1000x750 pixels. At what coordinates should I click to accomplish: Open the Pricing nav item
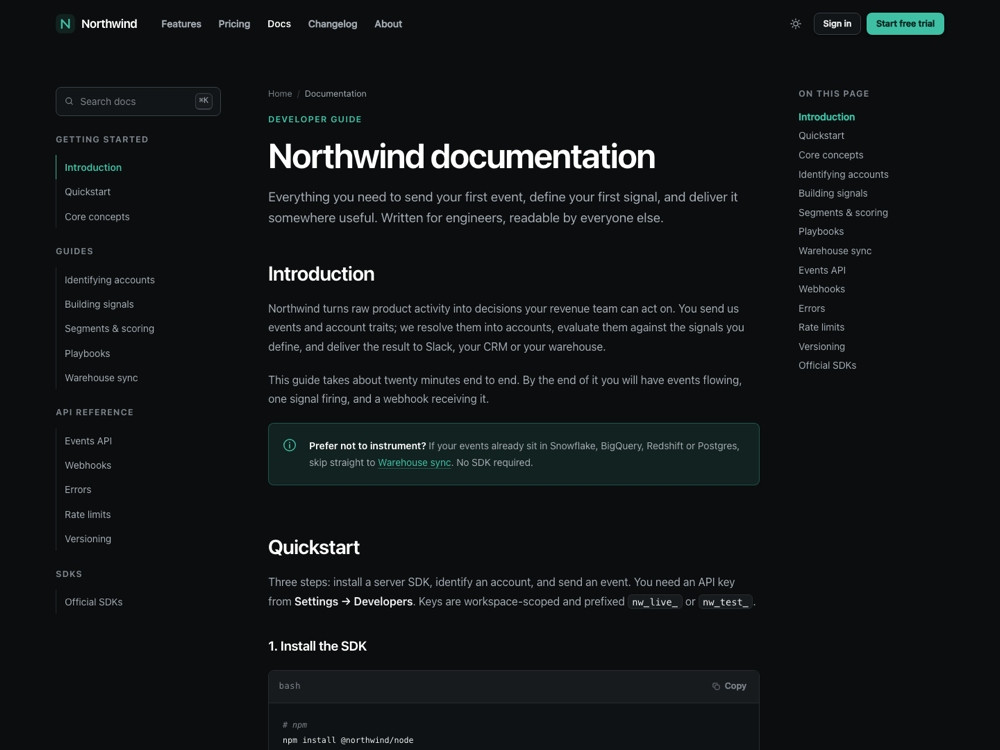tap(234, 24)
